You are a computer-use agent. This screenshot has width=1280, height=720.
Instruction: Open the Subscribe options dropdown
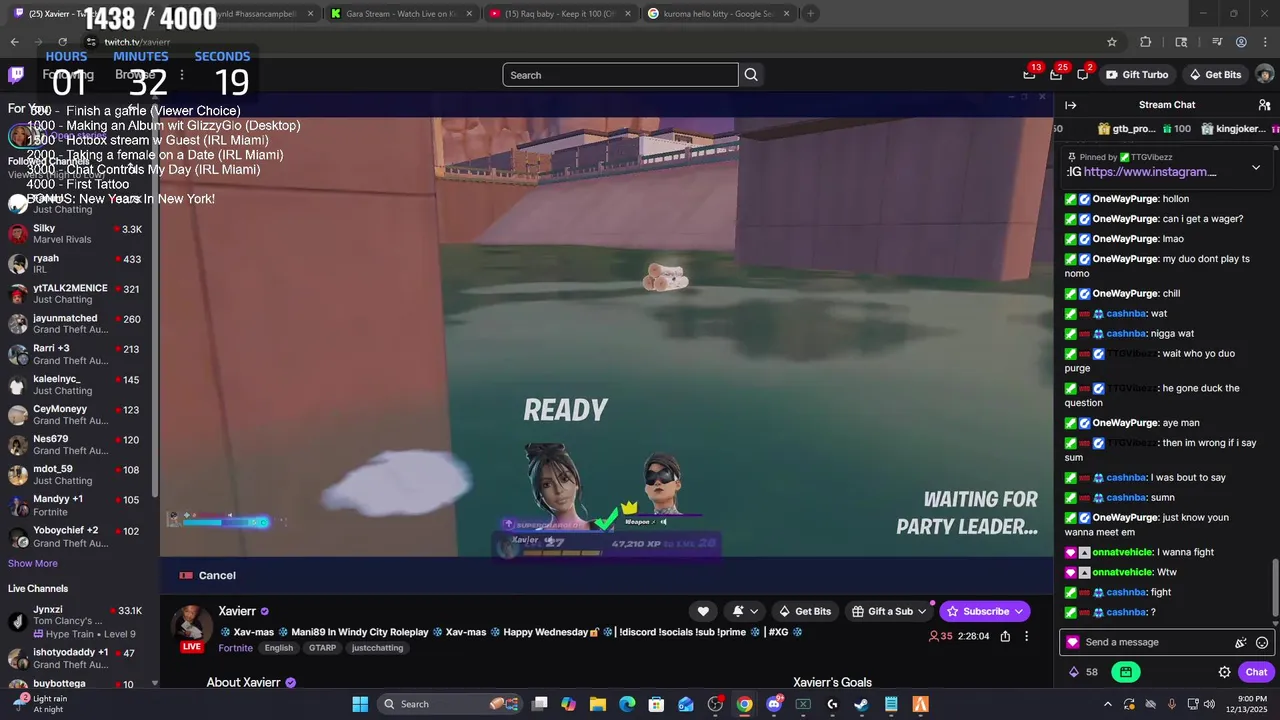click(x=1019, y=611)
